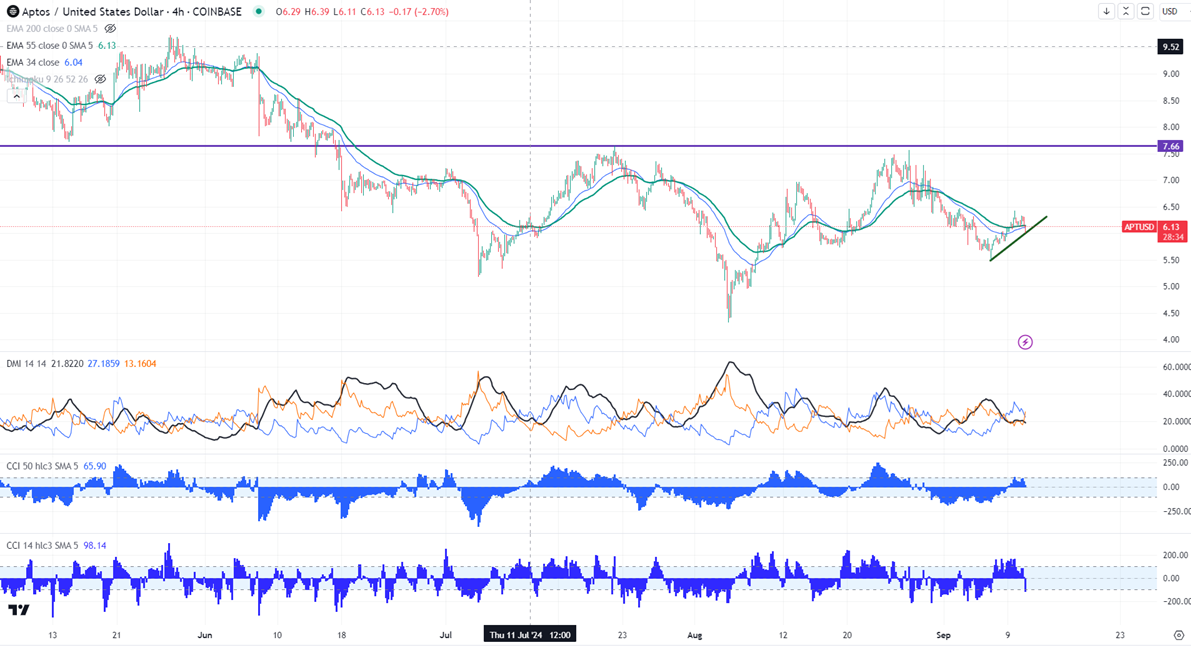1191x647 pixels.
Task: Click the -0.17 (-2.70%) change value
Action: 419,11
